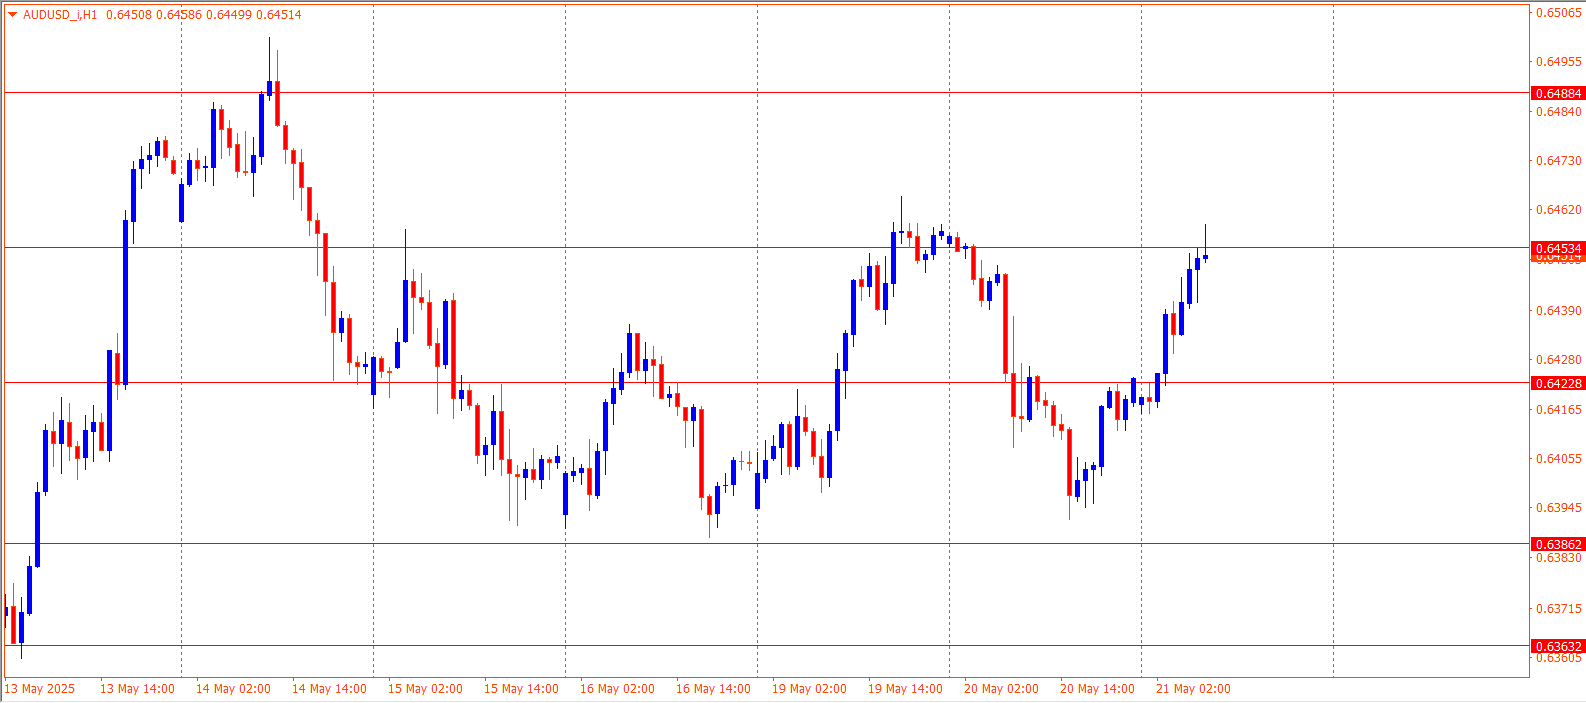Click the 0.64955 price on the scale
1586x703 pixels.
click(1559, 62)
